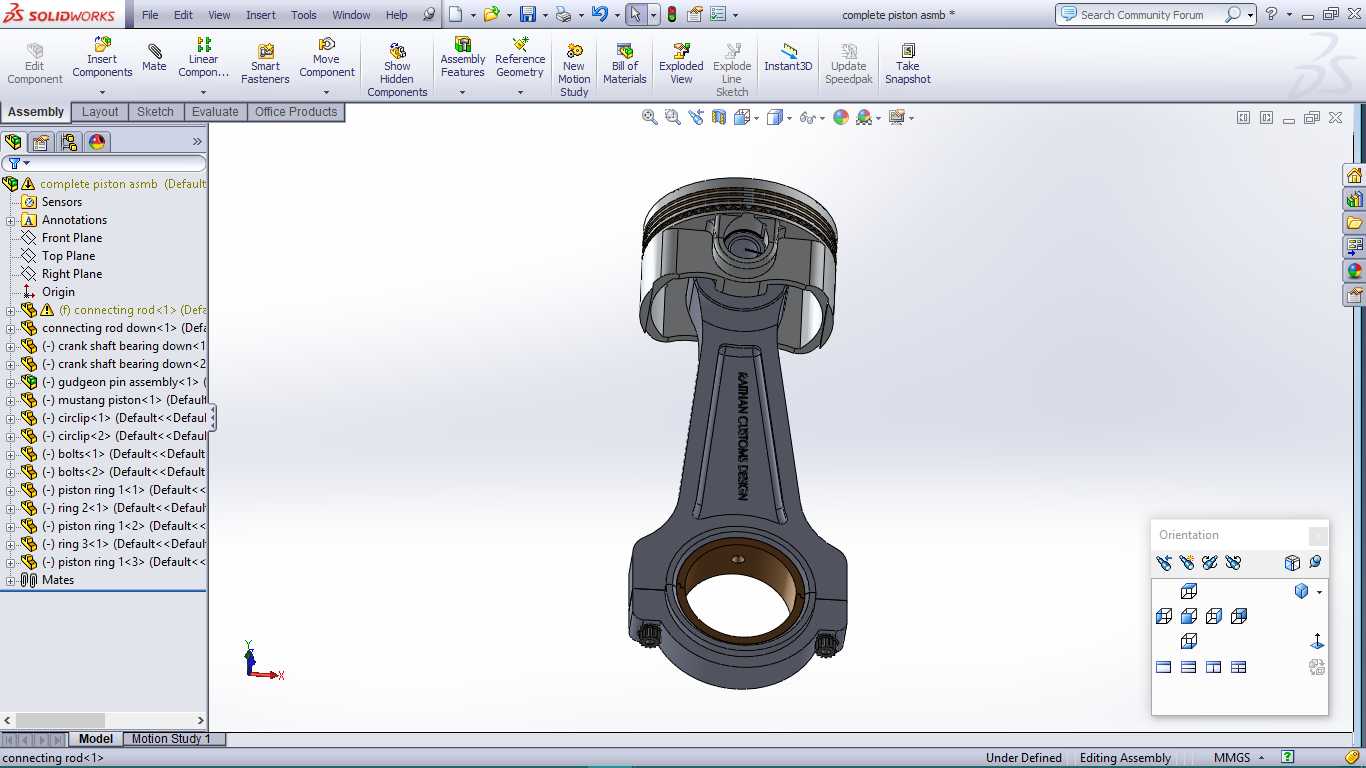Click the Rebuild traffic light icon
Image resolution: width=1366 pixels, height=768 pixels.
(x=672, y=15)
